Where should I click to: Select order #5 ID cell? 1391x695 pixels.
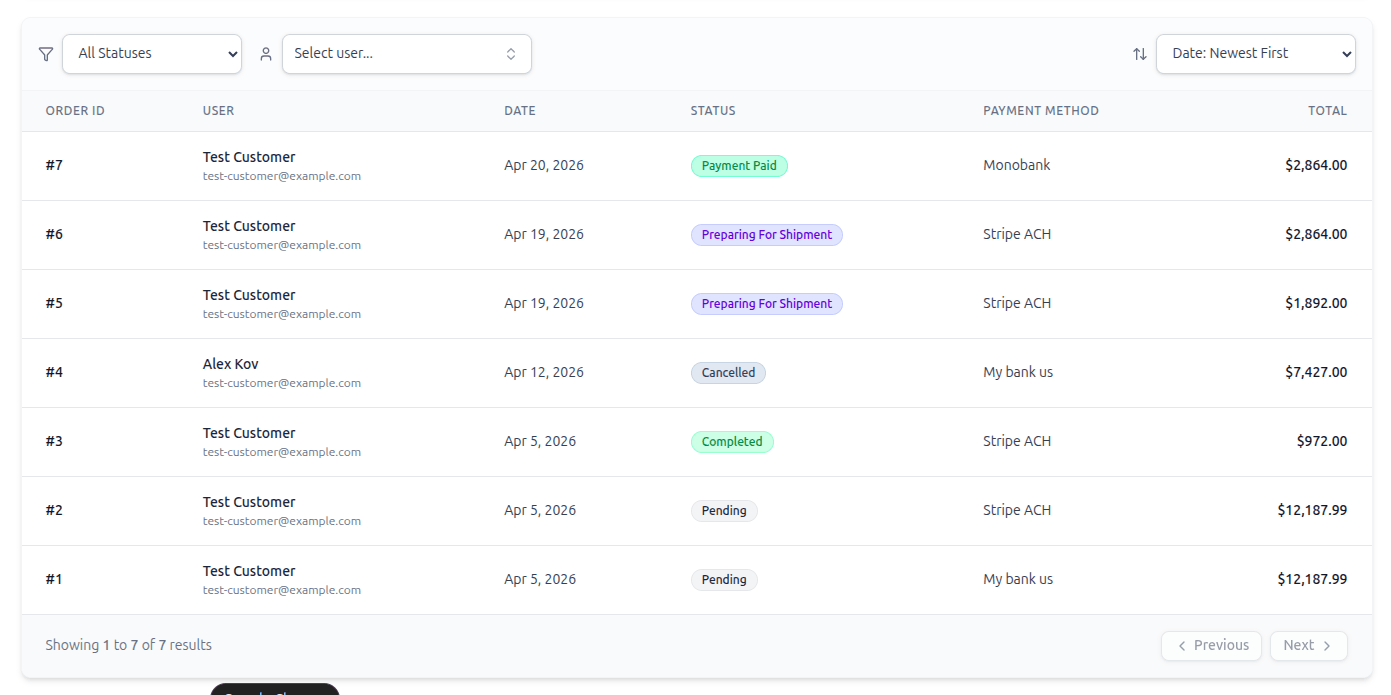pyautogui.click(x=54, y=304)
